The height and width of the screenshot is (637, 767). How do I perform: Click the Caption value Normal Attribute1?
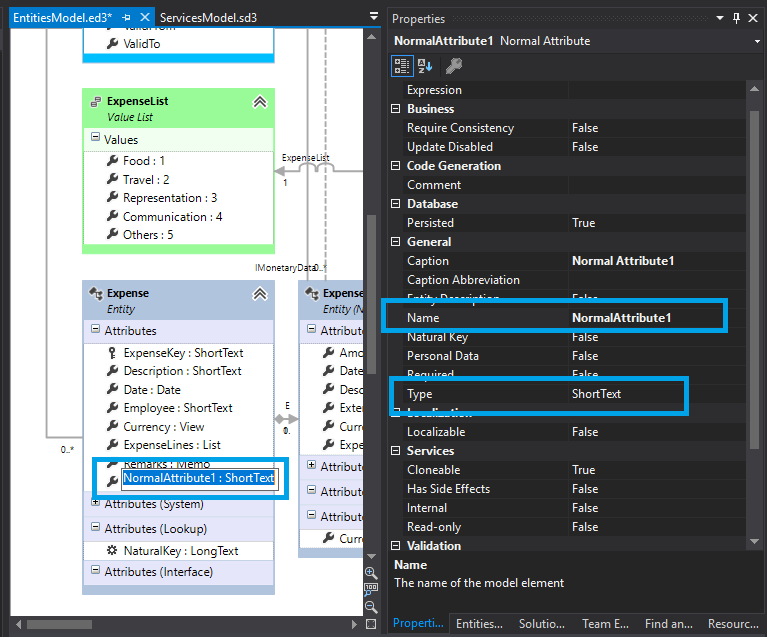623,261
